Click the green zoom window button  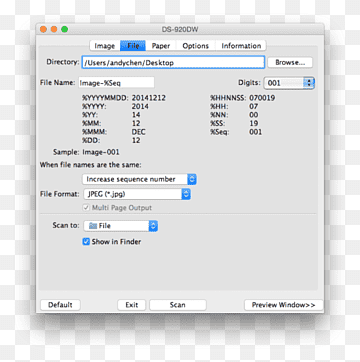pyautogui.click(x=65, y=29)
